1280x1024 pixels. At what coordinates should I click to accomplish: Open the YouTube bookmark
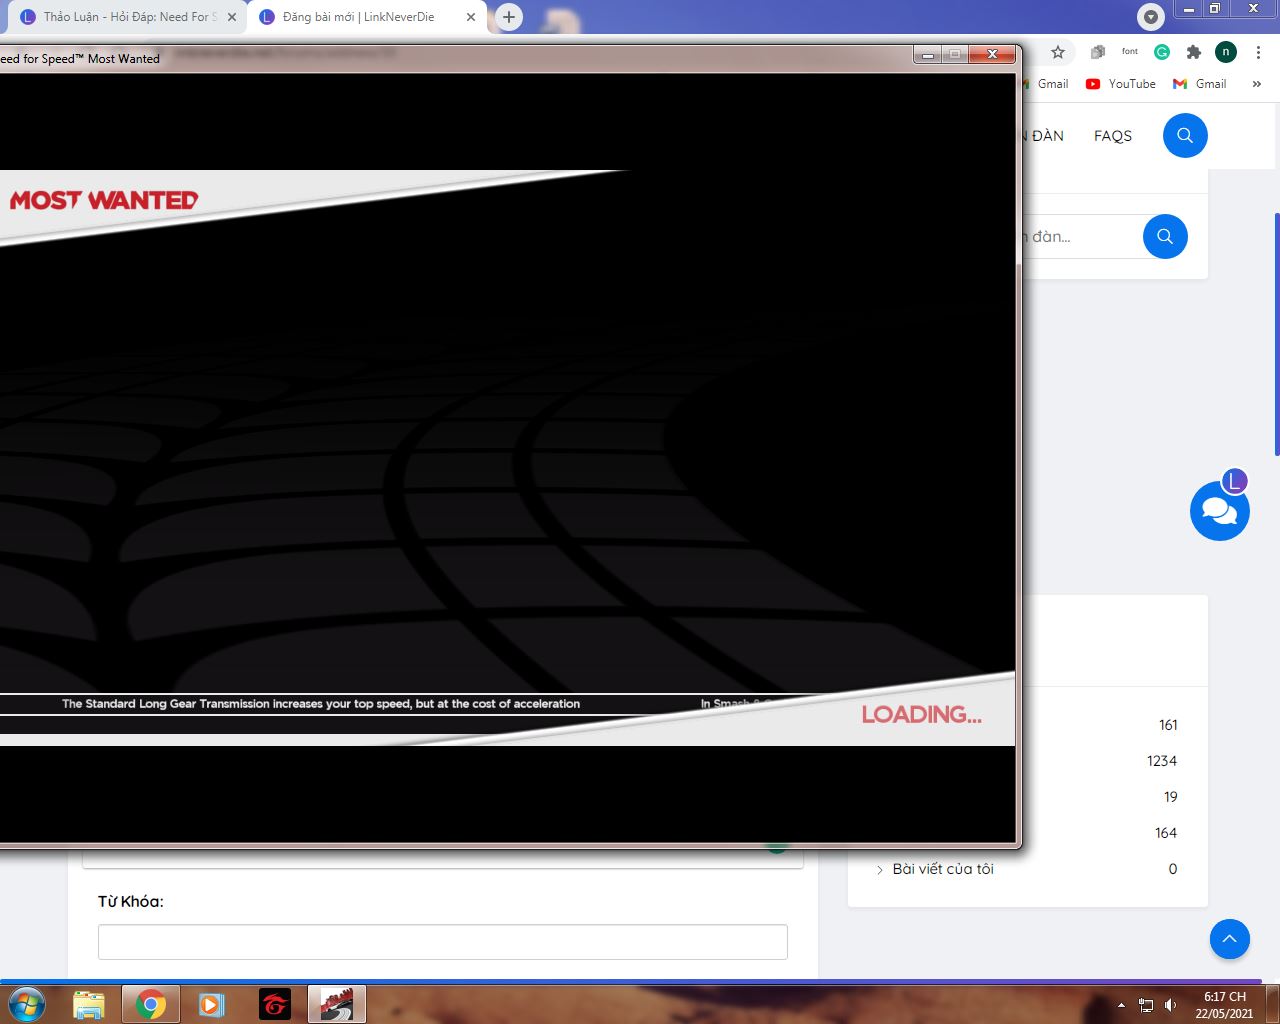tap(1121, 84)
